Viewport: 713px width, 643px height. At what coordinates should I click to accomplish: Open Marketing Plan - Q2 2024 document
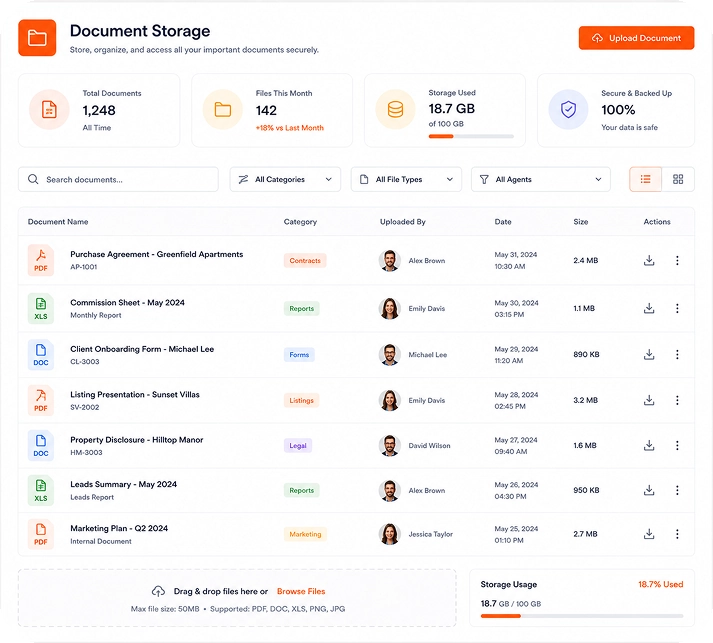coord(119,528)
